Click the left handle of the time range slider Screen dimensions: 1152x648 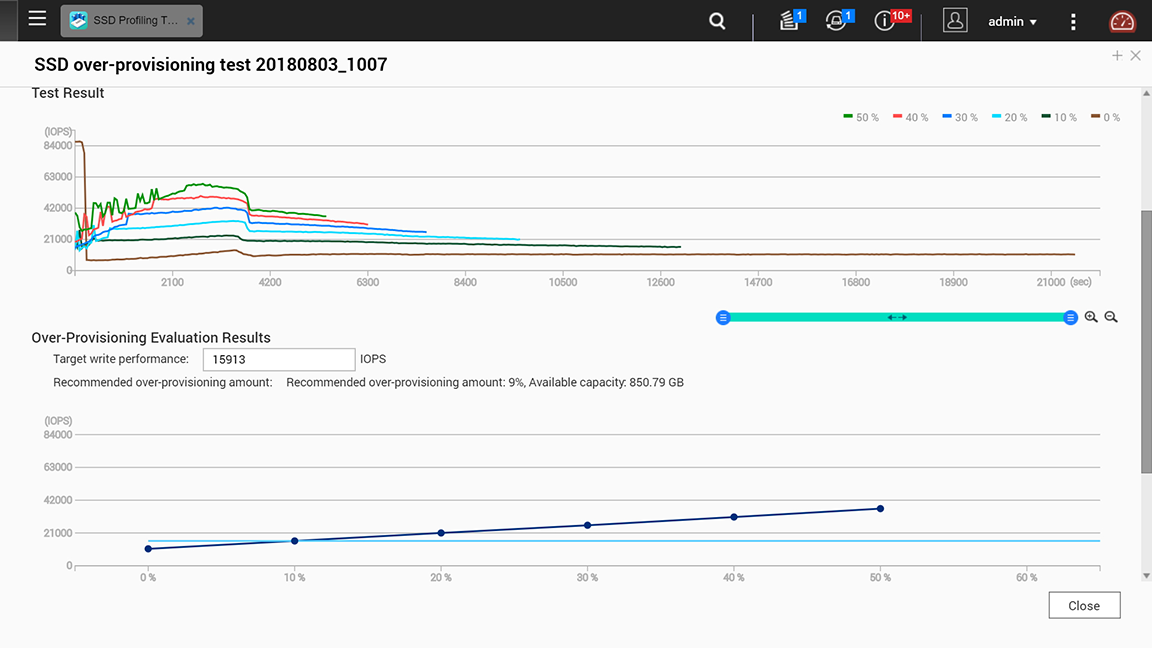[724, 317]
